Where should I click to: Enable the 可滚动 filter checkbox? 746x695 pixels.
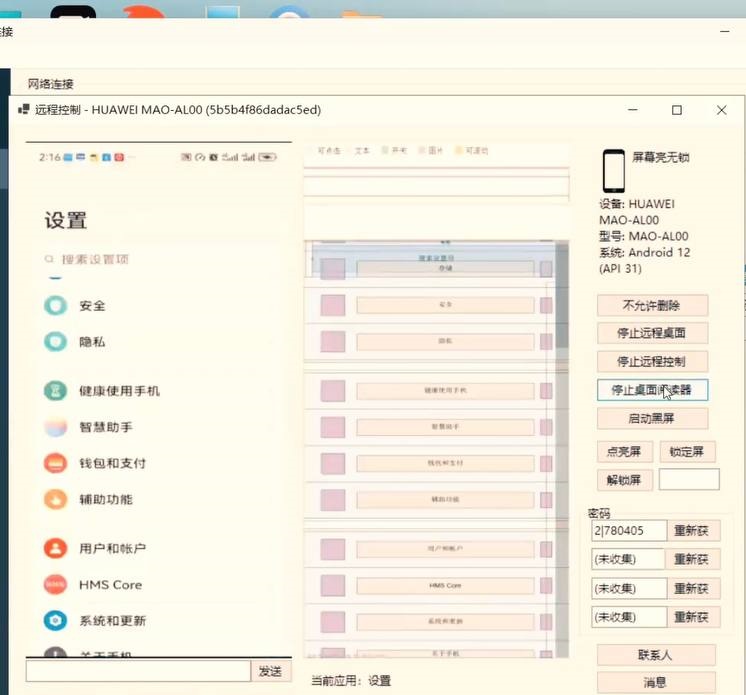(459, 151)
